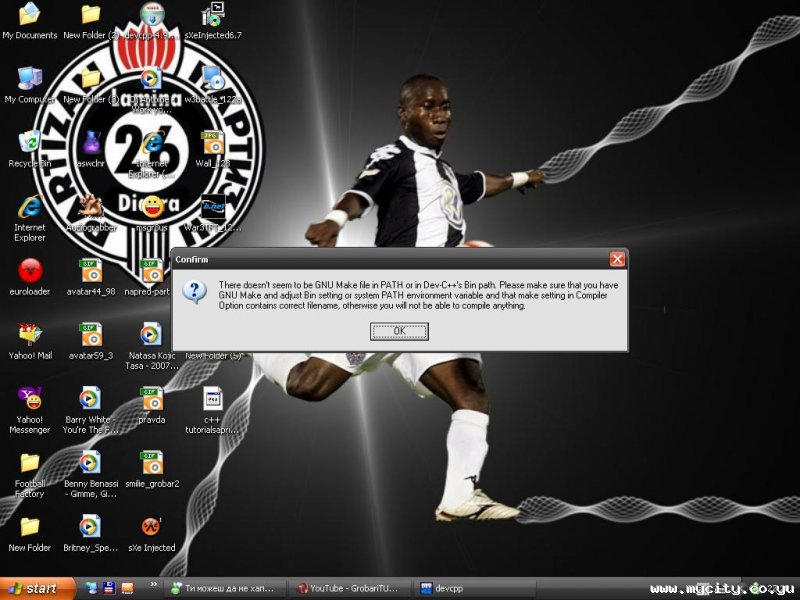This screenshot has height=600, width=800.
Task: Close the Confirm dialog with the red X
Action: pyautogui.click(x=617, y=259)
